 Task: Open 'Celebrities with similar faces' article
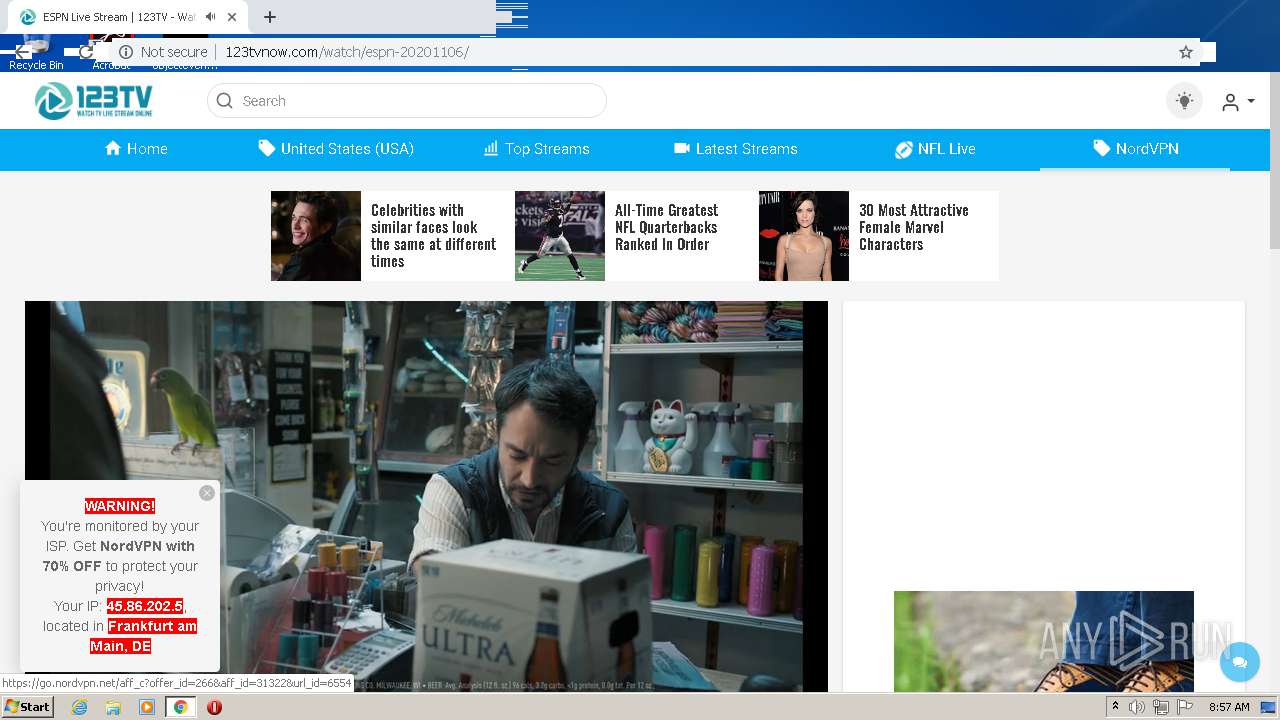pyautogui.click(x=433, y=236)
